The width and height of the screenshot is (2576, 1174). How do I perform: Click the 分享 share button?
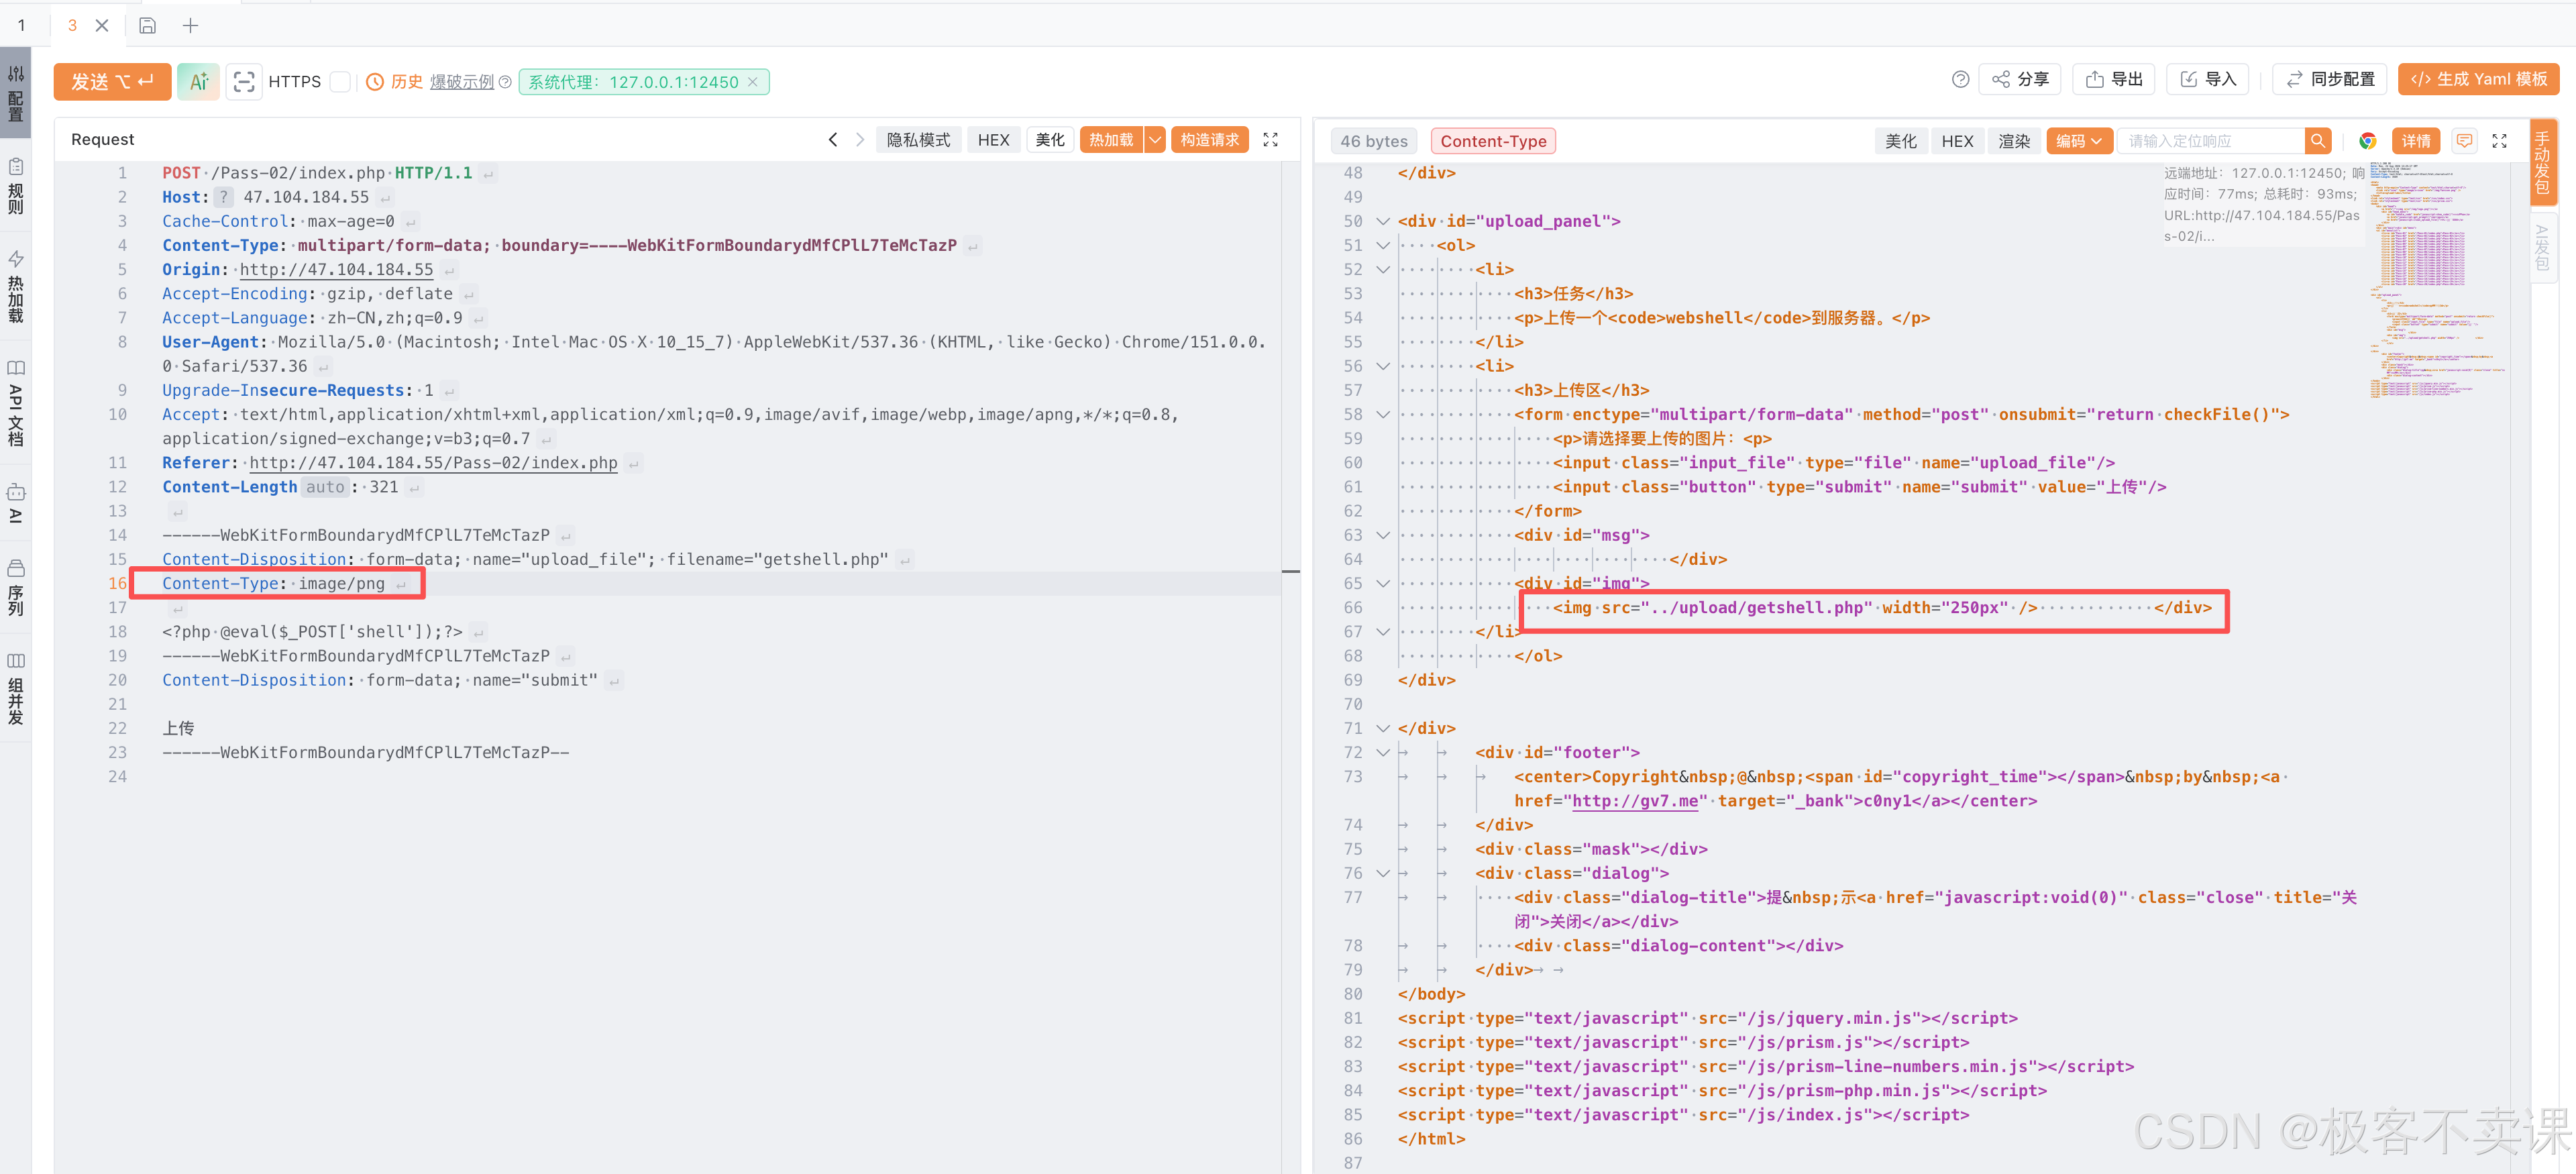(x=2020, y=79)
